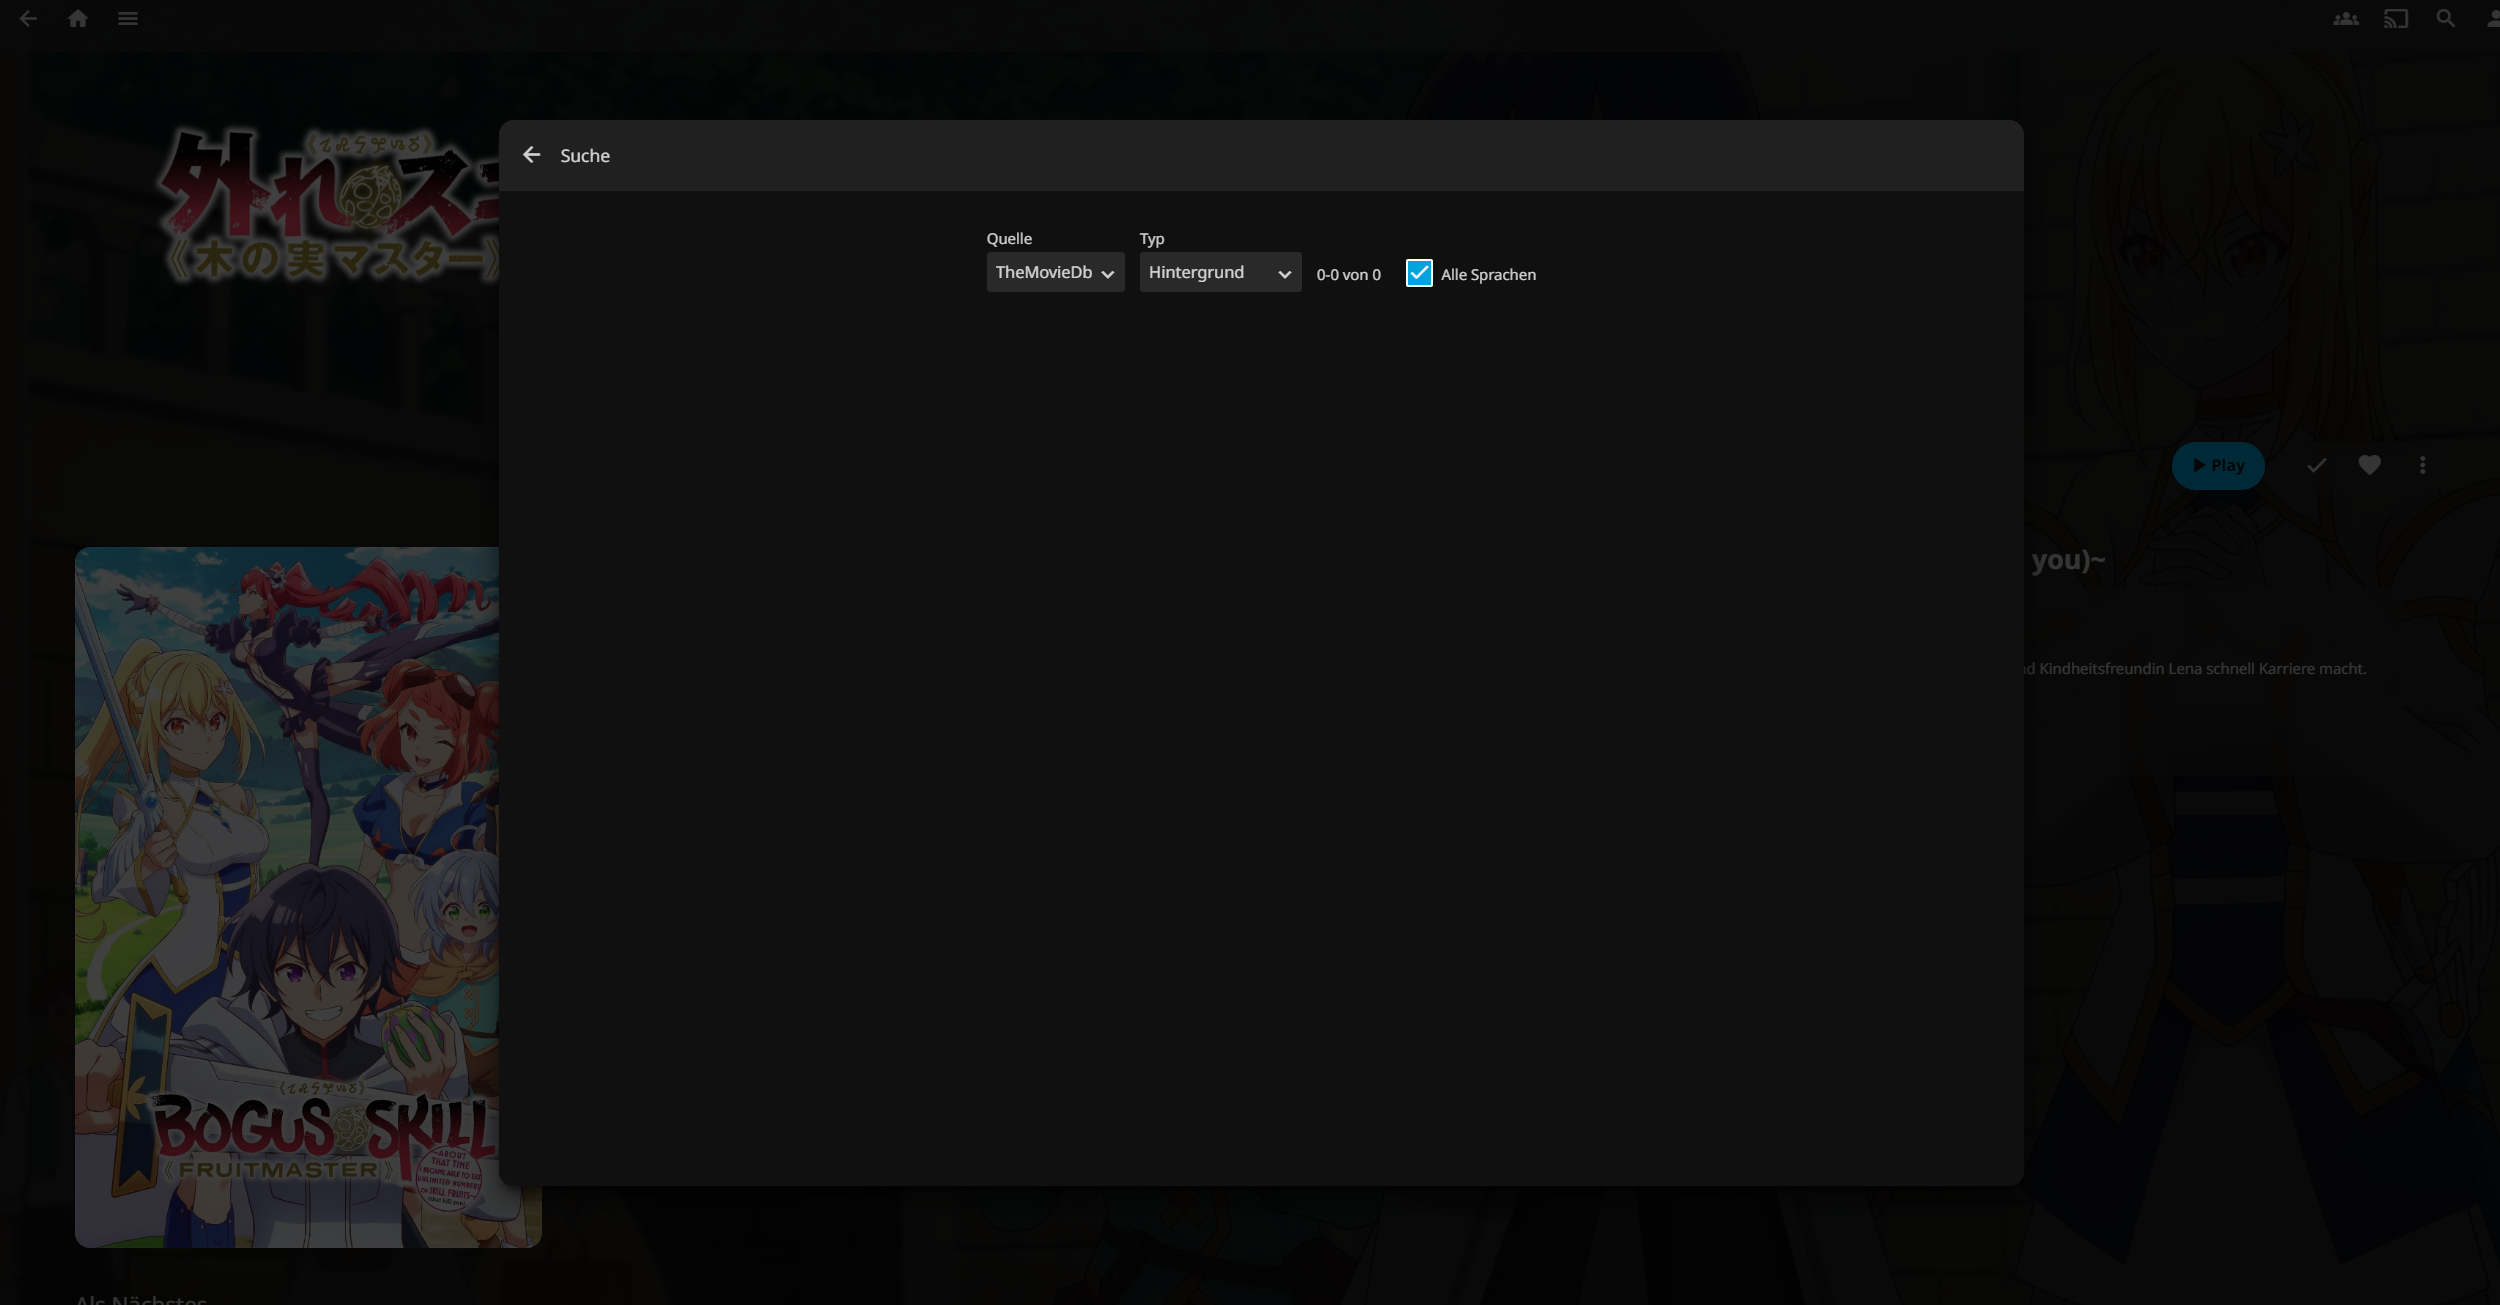Viewport: 2500px width, 1305px height.
Task: Click the browser-style back arrow in header
Action: pos(28,19)
